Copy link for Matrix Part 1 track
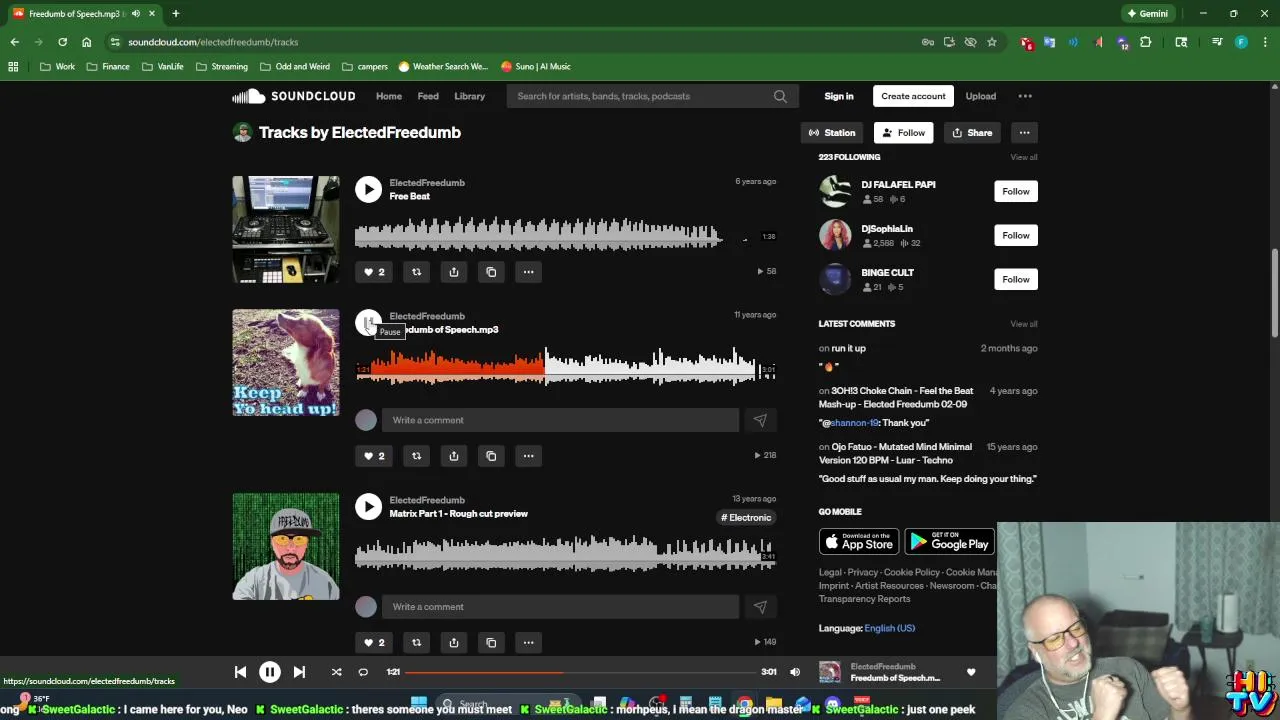The width and height of the screenshot is (1280, 720). [x=491, y=643]
